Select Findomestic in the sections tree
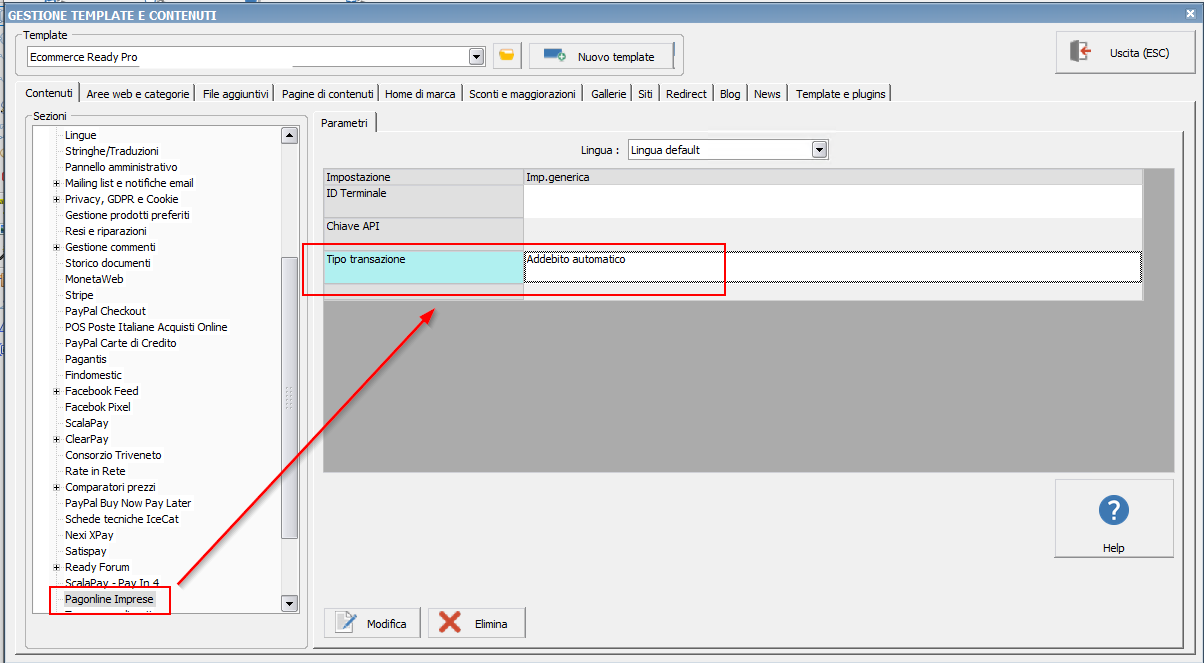The height and width of the screenshot is (663, 1204). pos(94,375)
